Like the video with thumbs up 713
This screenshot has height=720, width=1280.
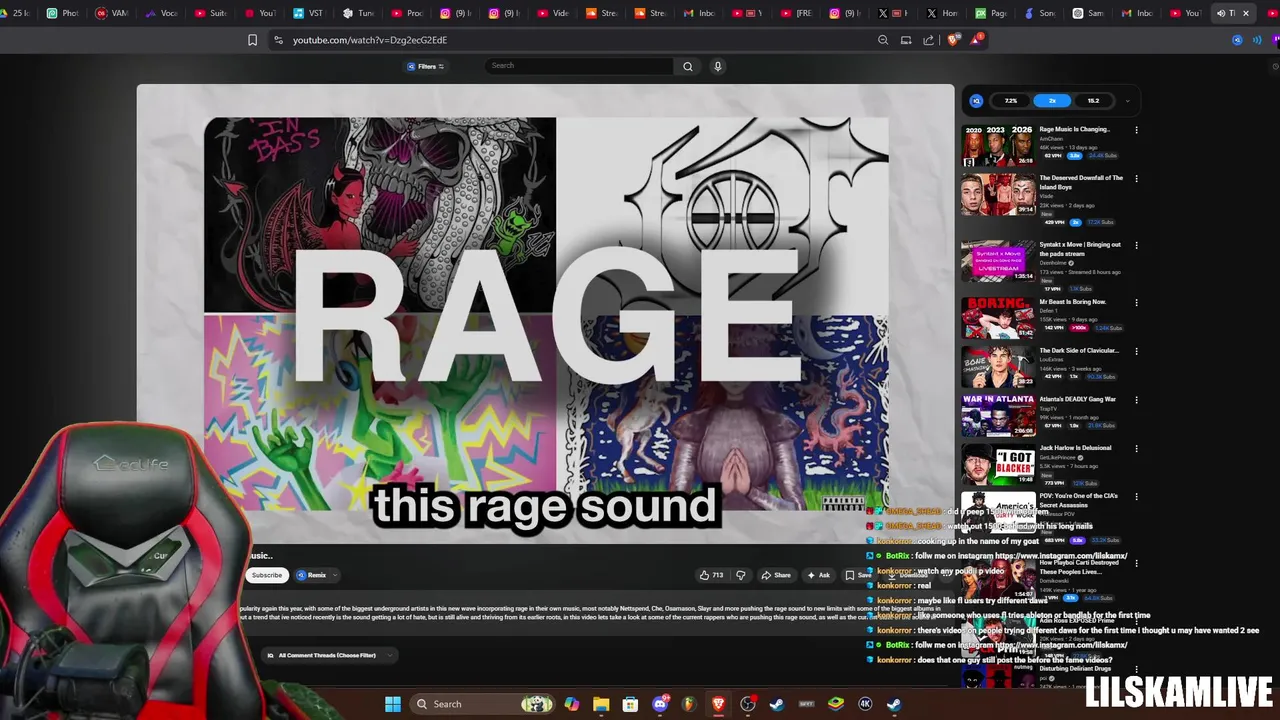coord(711,575)
